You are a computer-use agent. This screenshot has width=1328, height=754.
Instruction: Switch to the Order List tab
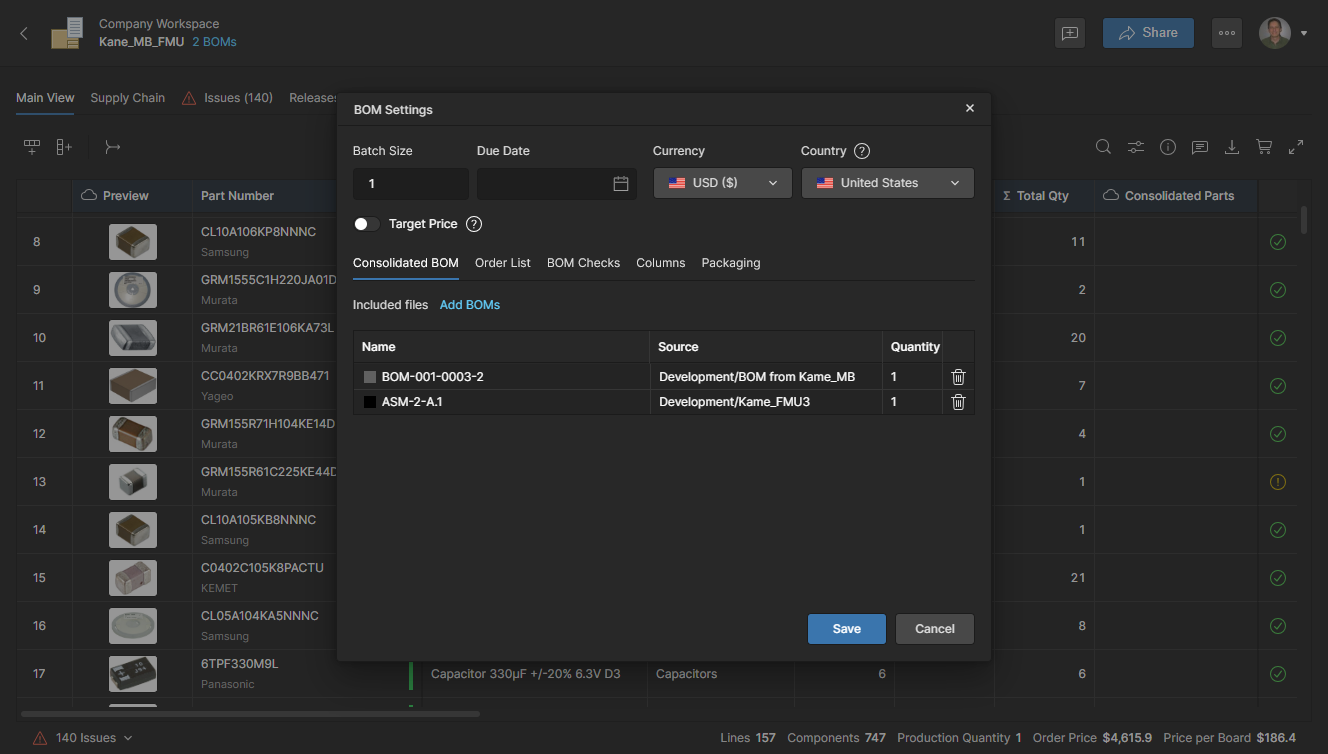[503, 263]
